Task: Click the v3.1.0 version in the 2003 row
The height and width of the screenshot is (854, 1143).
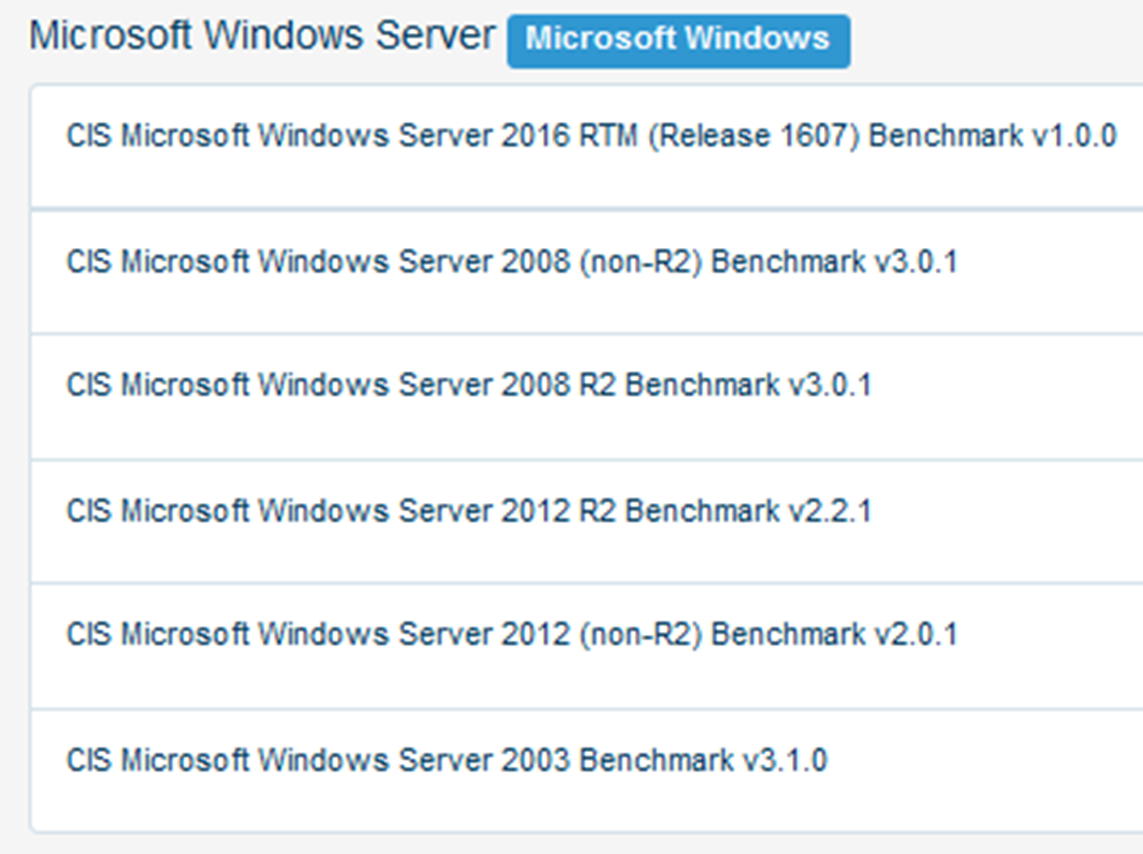Action: [x=785, y=761]
